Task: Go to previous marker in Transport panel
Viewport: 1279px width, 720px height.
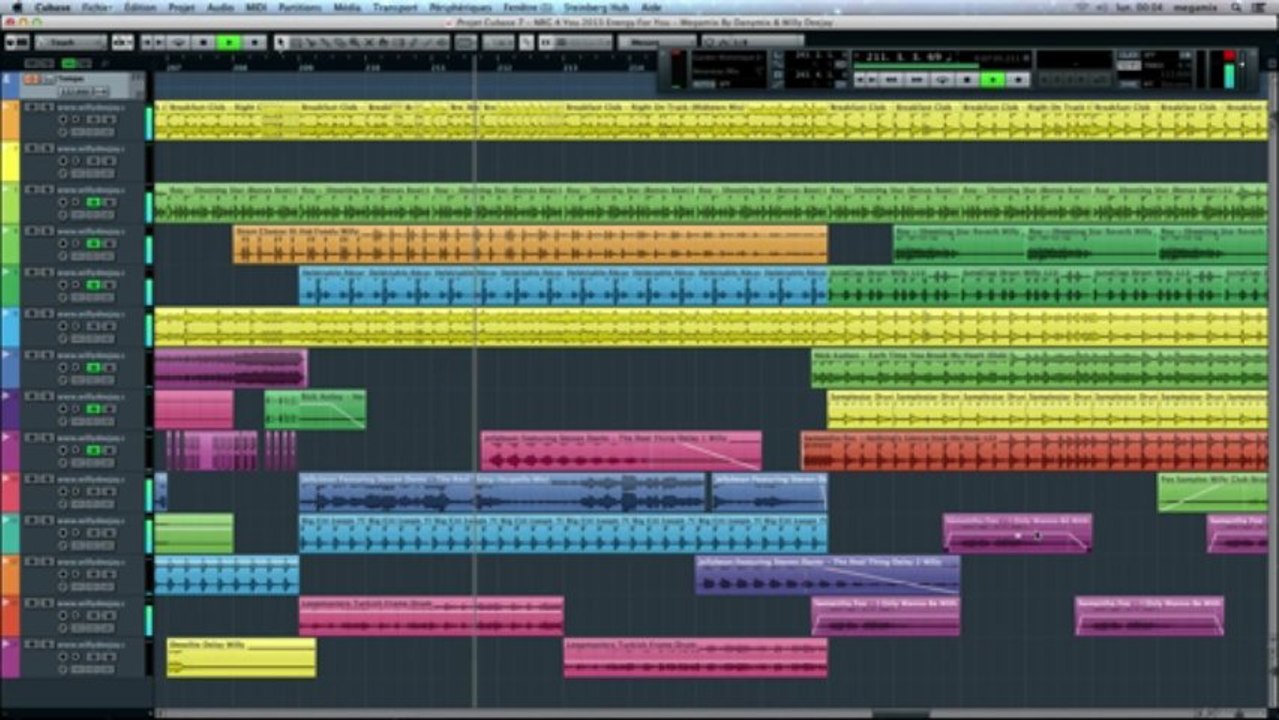Action: [860, 79]
